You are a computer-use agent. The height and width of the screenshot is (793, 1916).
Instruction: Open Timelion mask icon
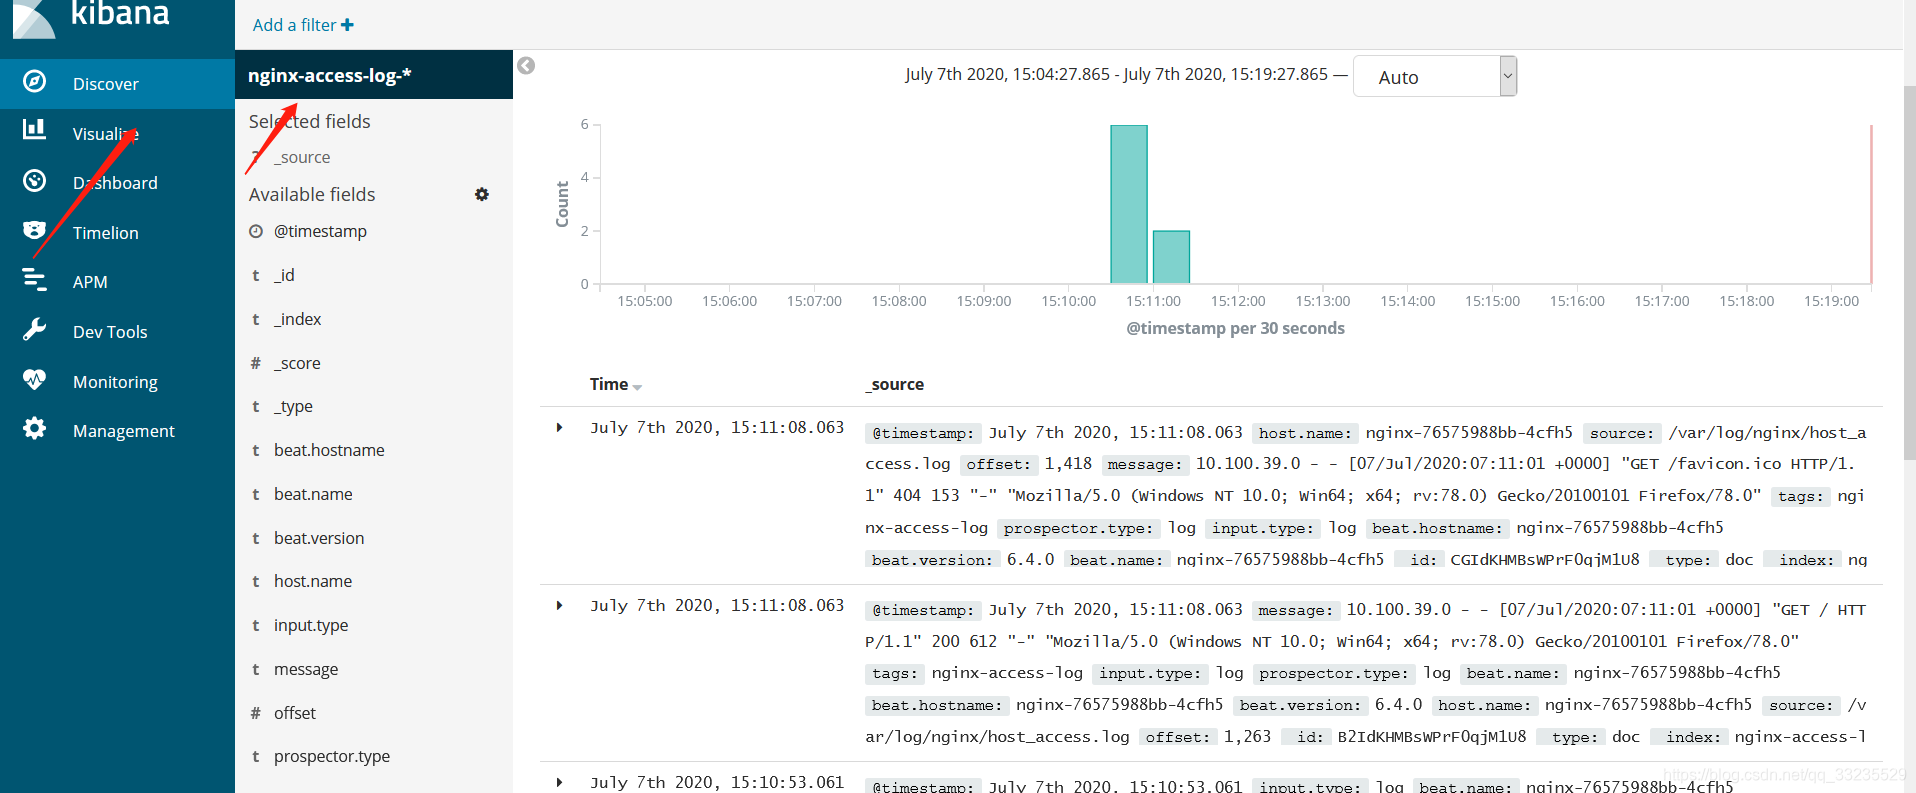coord(35,230)
